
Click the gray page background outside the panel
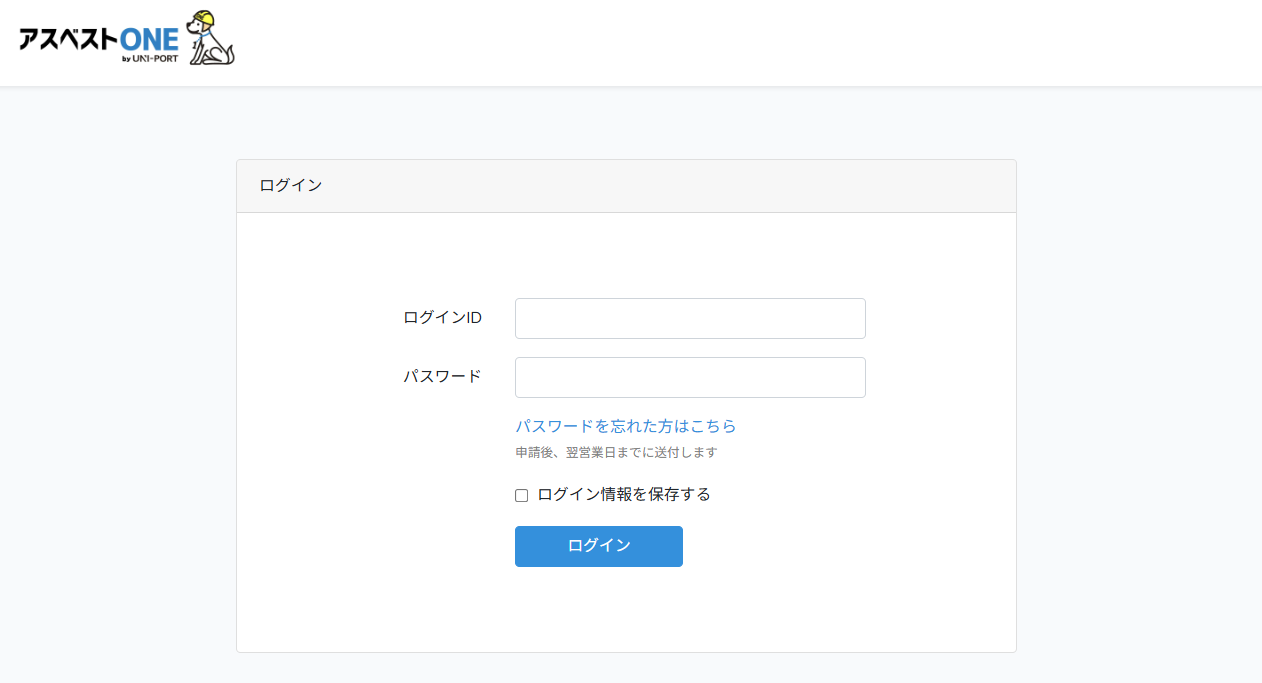point(120,400)
